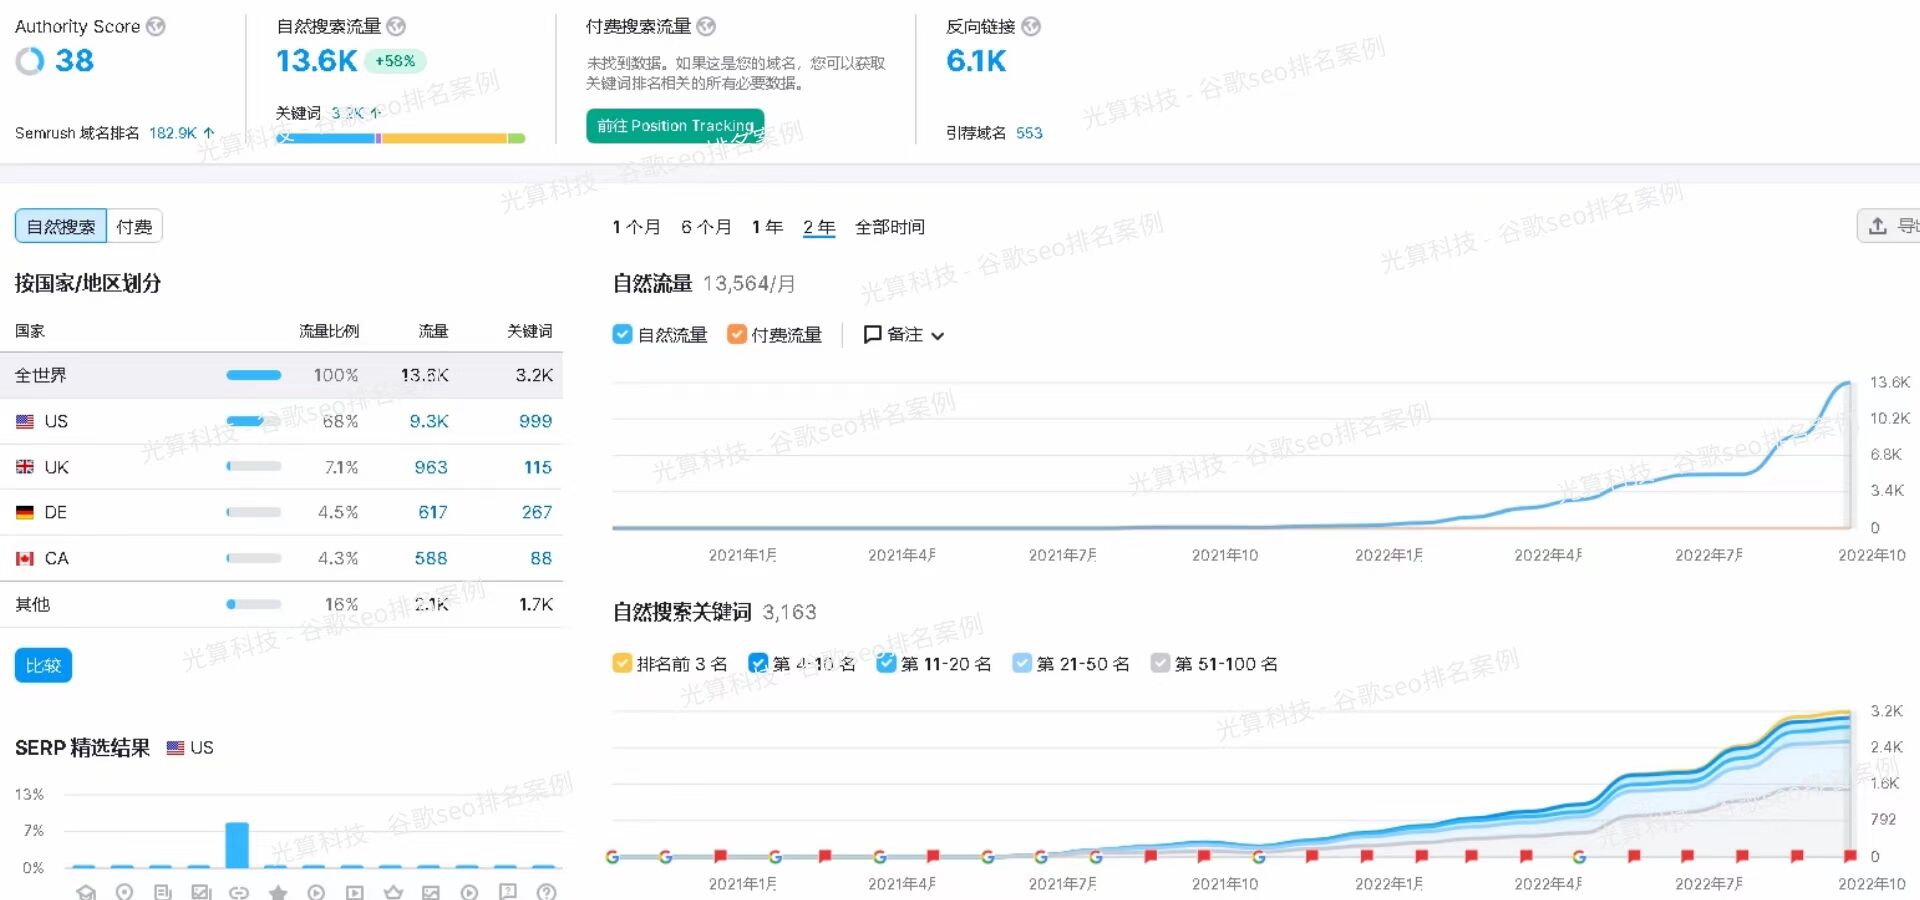The image size is (1920, 900).
Task: Click the 自然搜索流量 info icon
Action: [395, 26]
